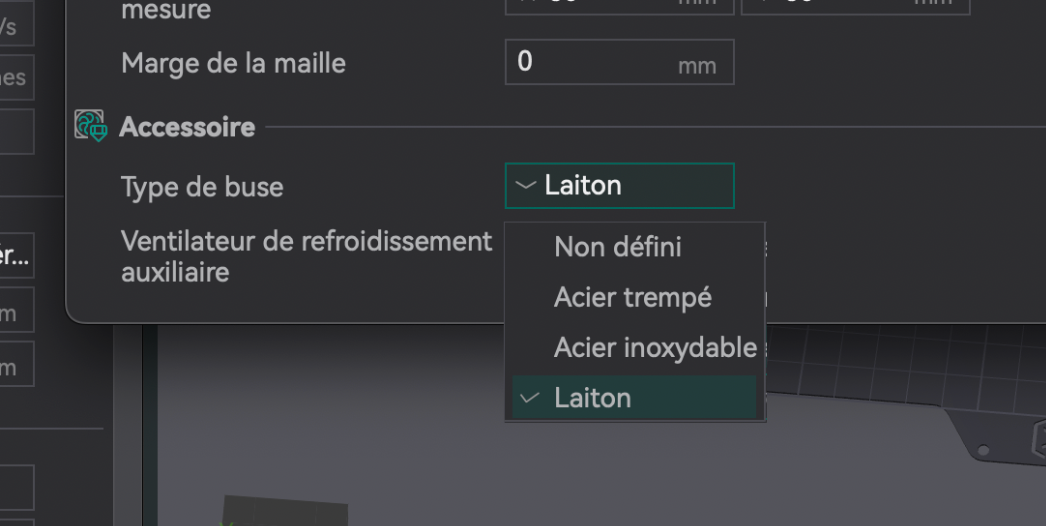Viewport: 1046px width, 526px height.
Task: Click the Type de buse label
Action: pos(202,187)
